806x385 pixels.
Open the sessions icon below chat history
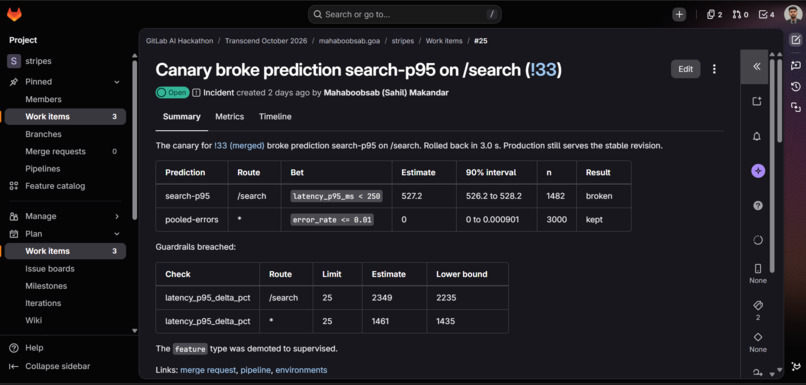(x=796, y=107)
